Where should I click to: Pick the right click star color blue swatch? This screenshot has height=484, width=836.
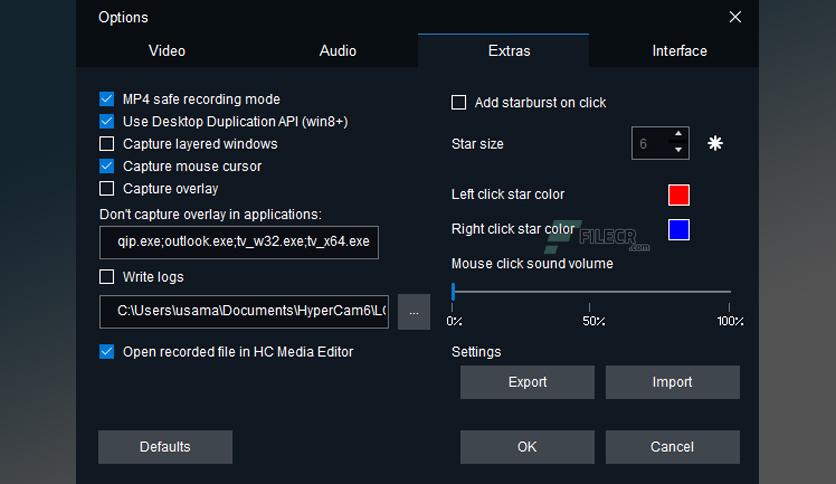tap(679, 230)
